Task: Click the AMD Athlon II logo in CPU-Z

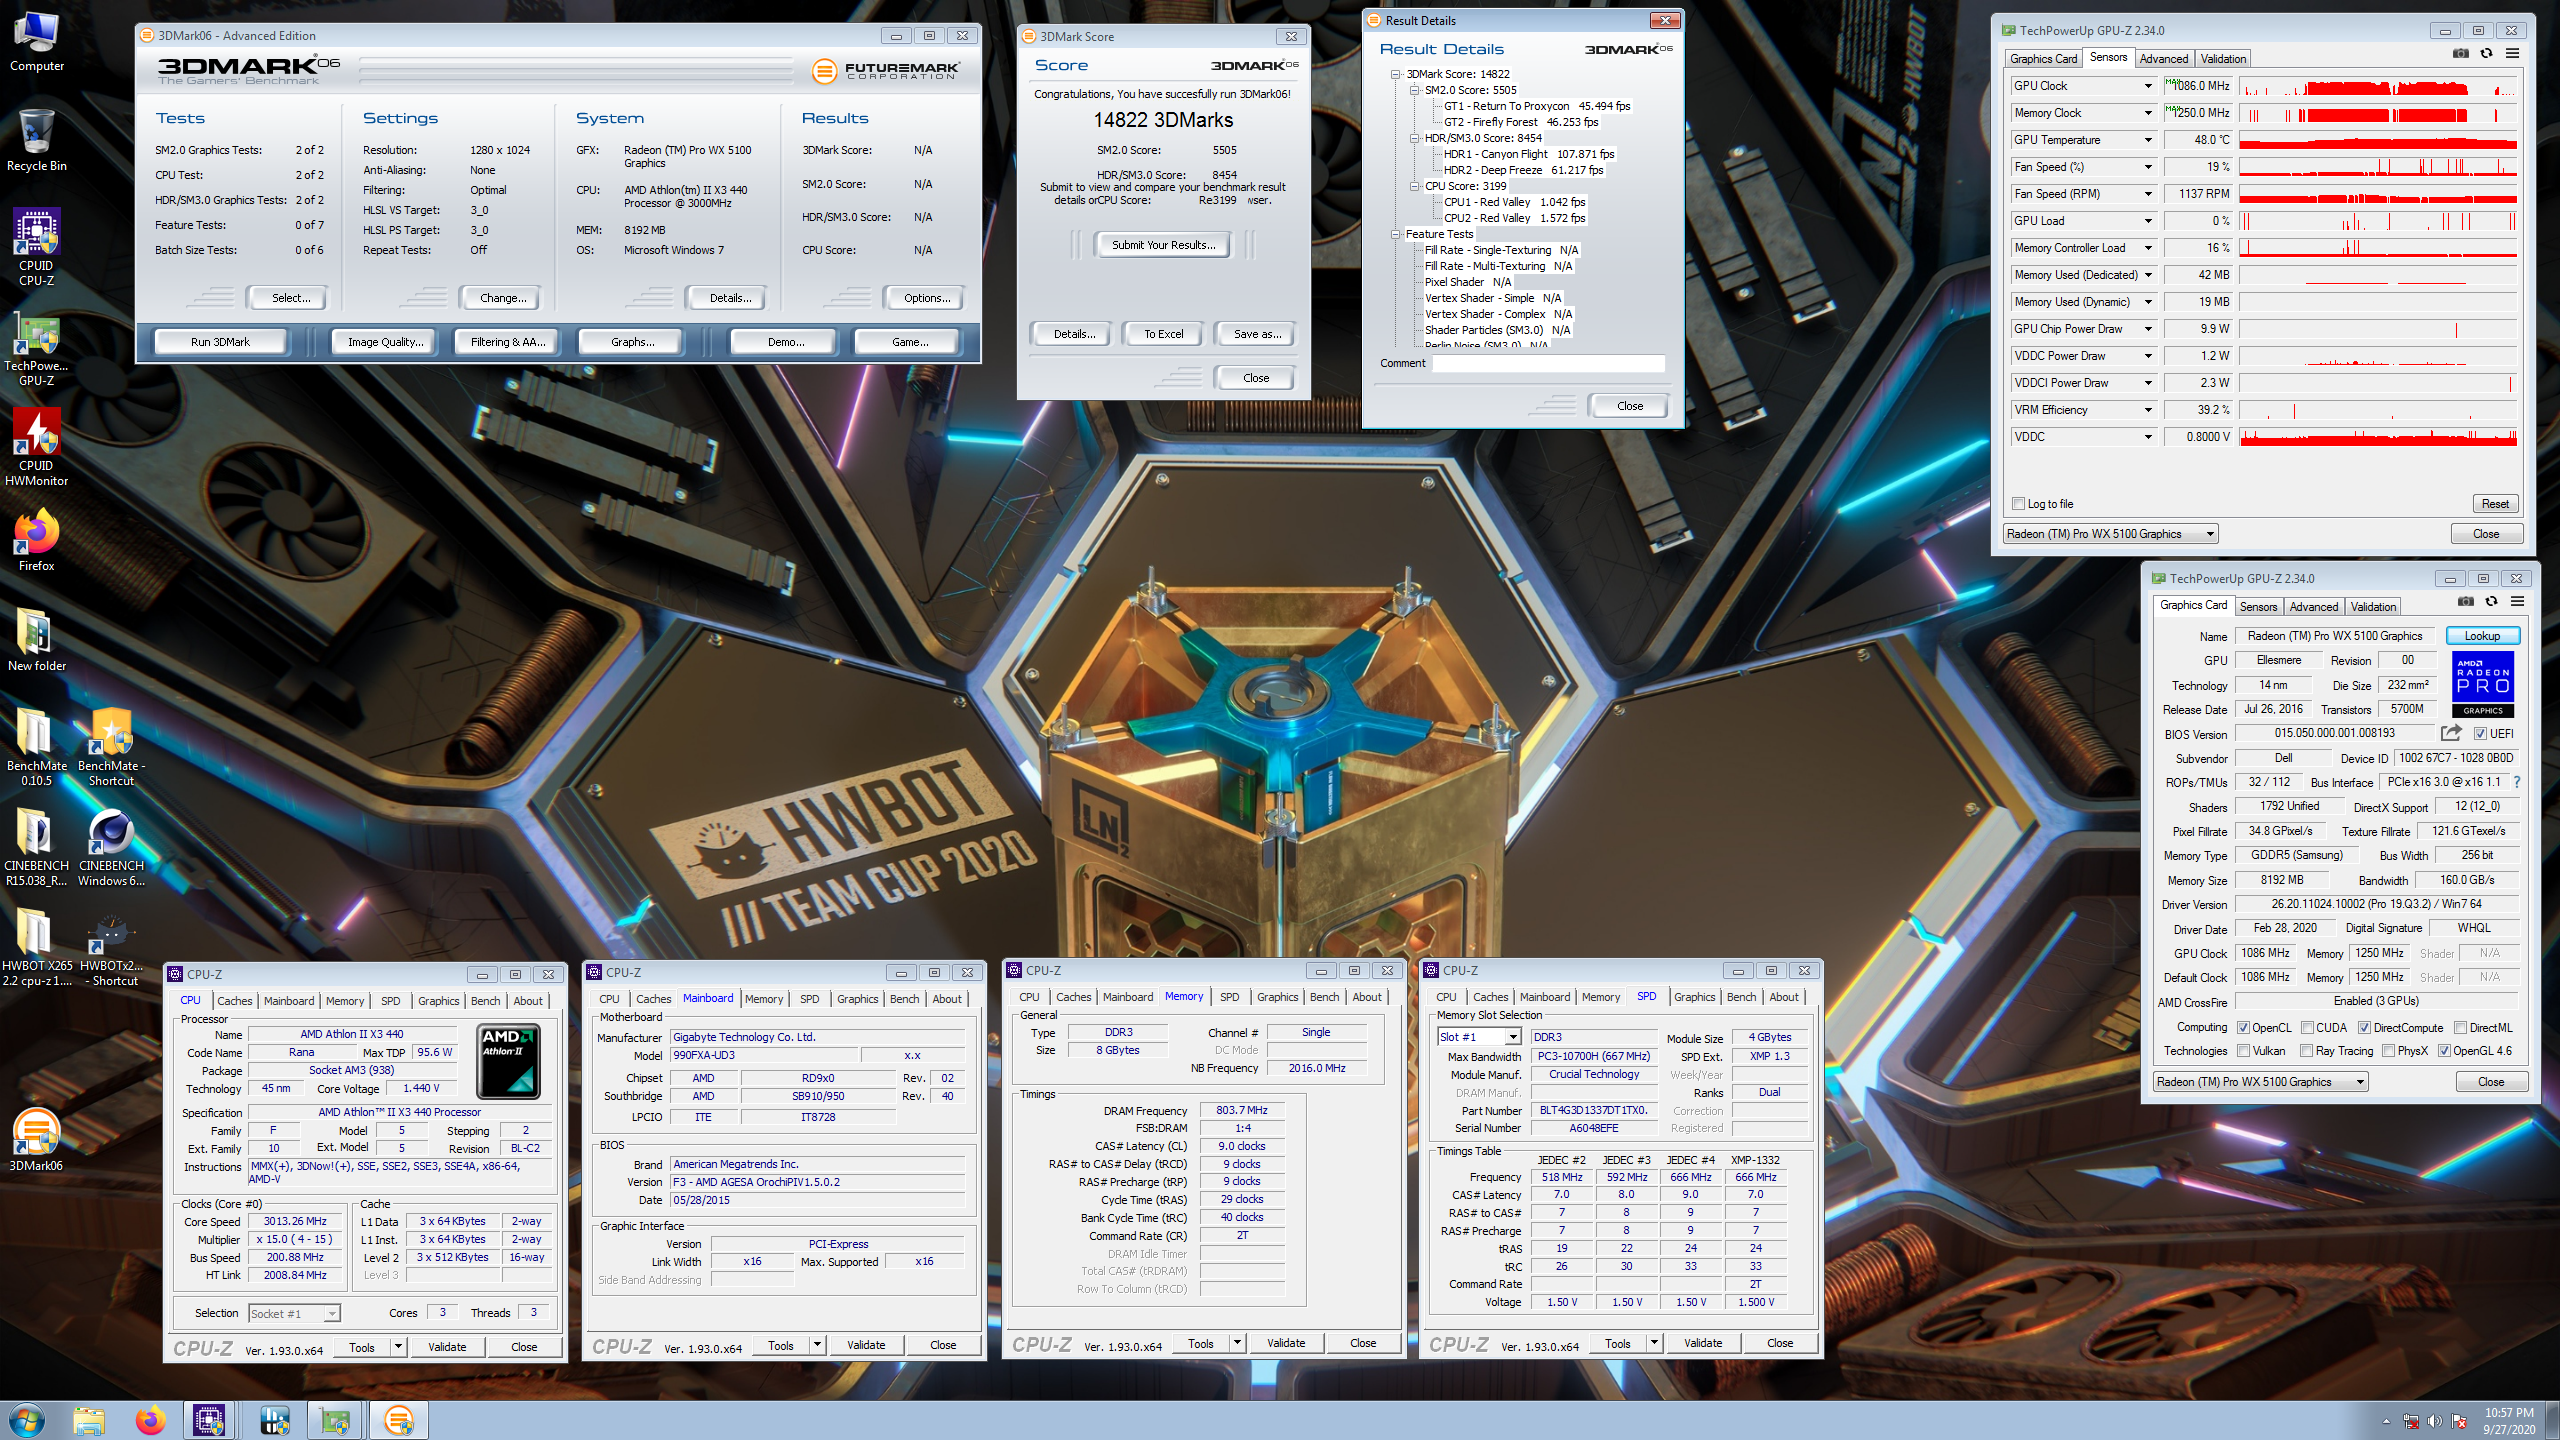Action: point(509,1062)
